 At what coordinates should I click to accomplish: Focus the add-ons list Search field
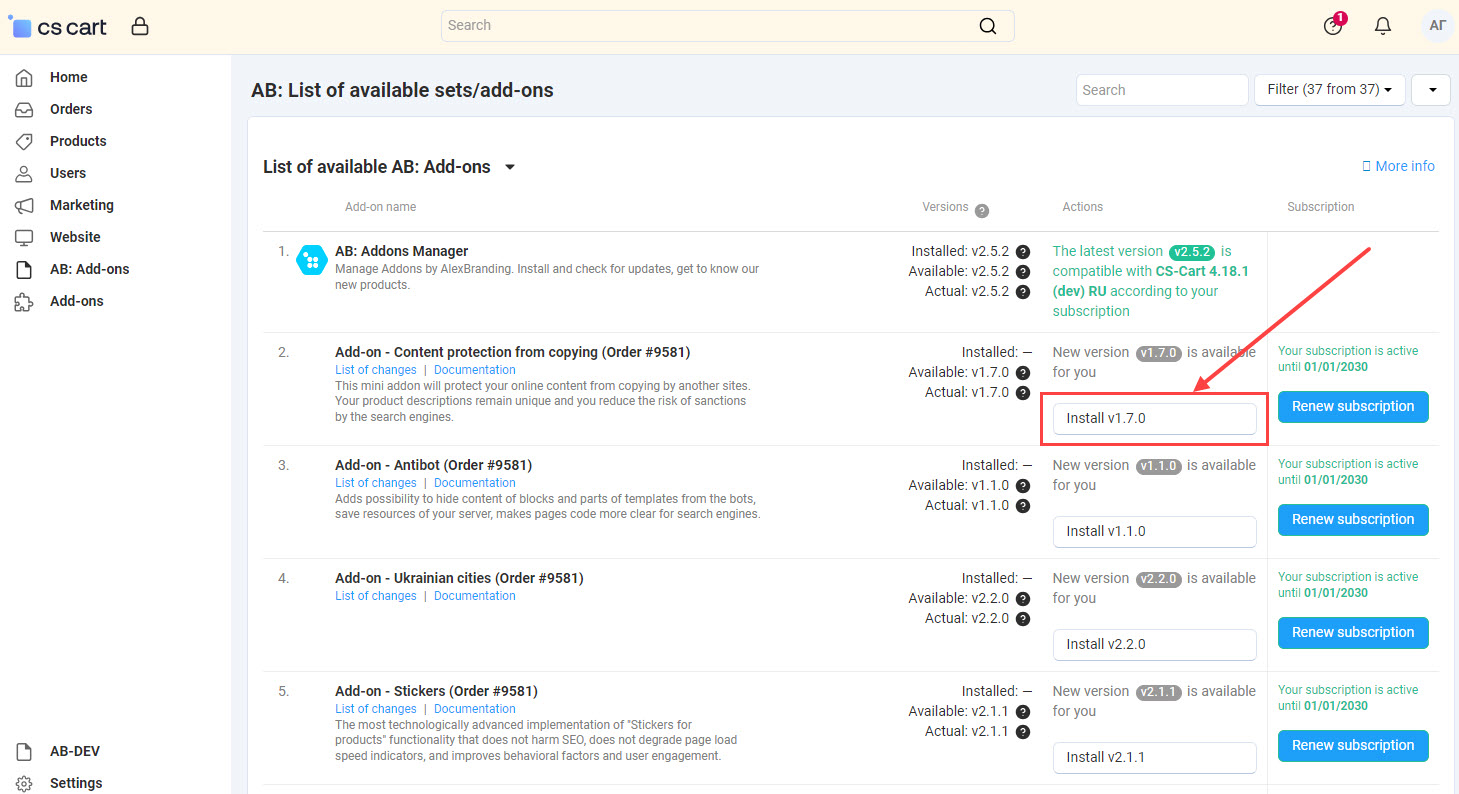coord(1162,90)
